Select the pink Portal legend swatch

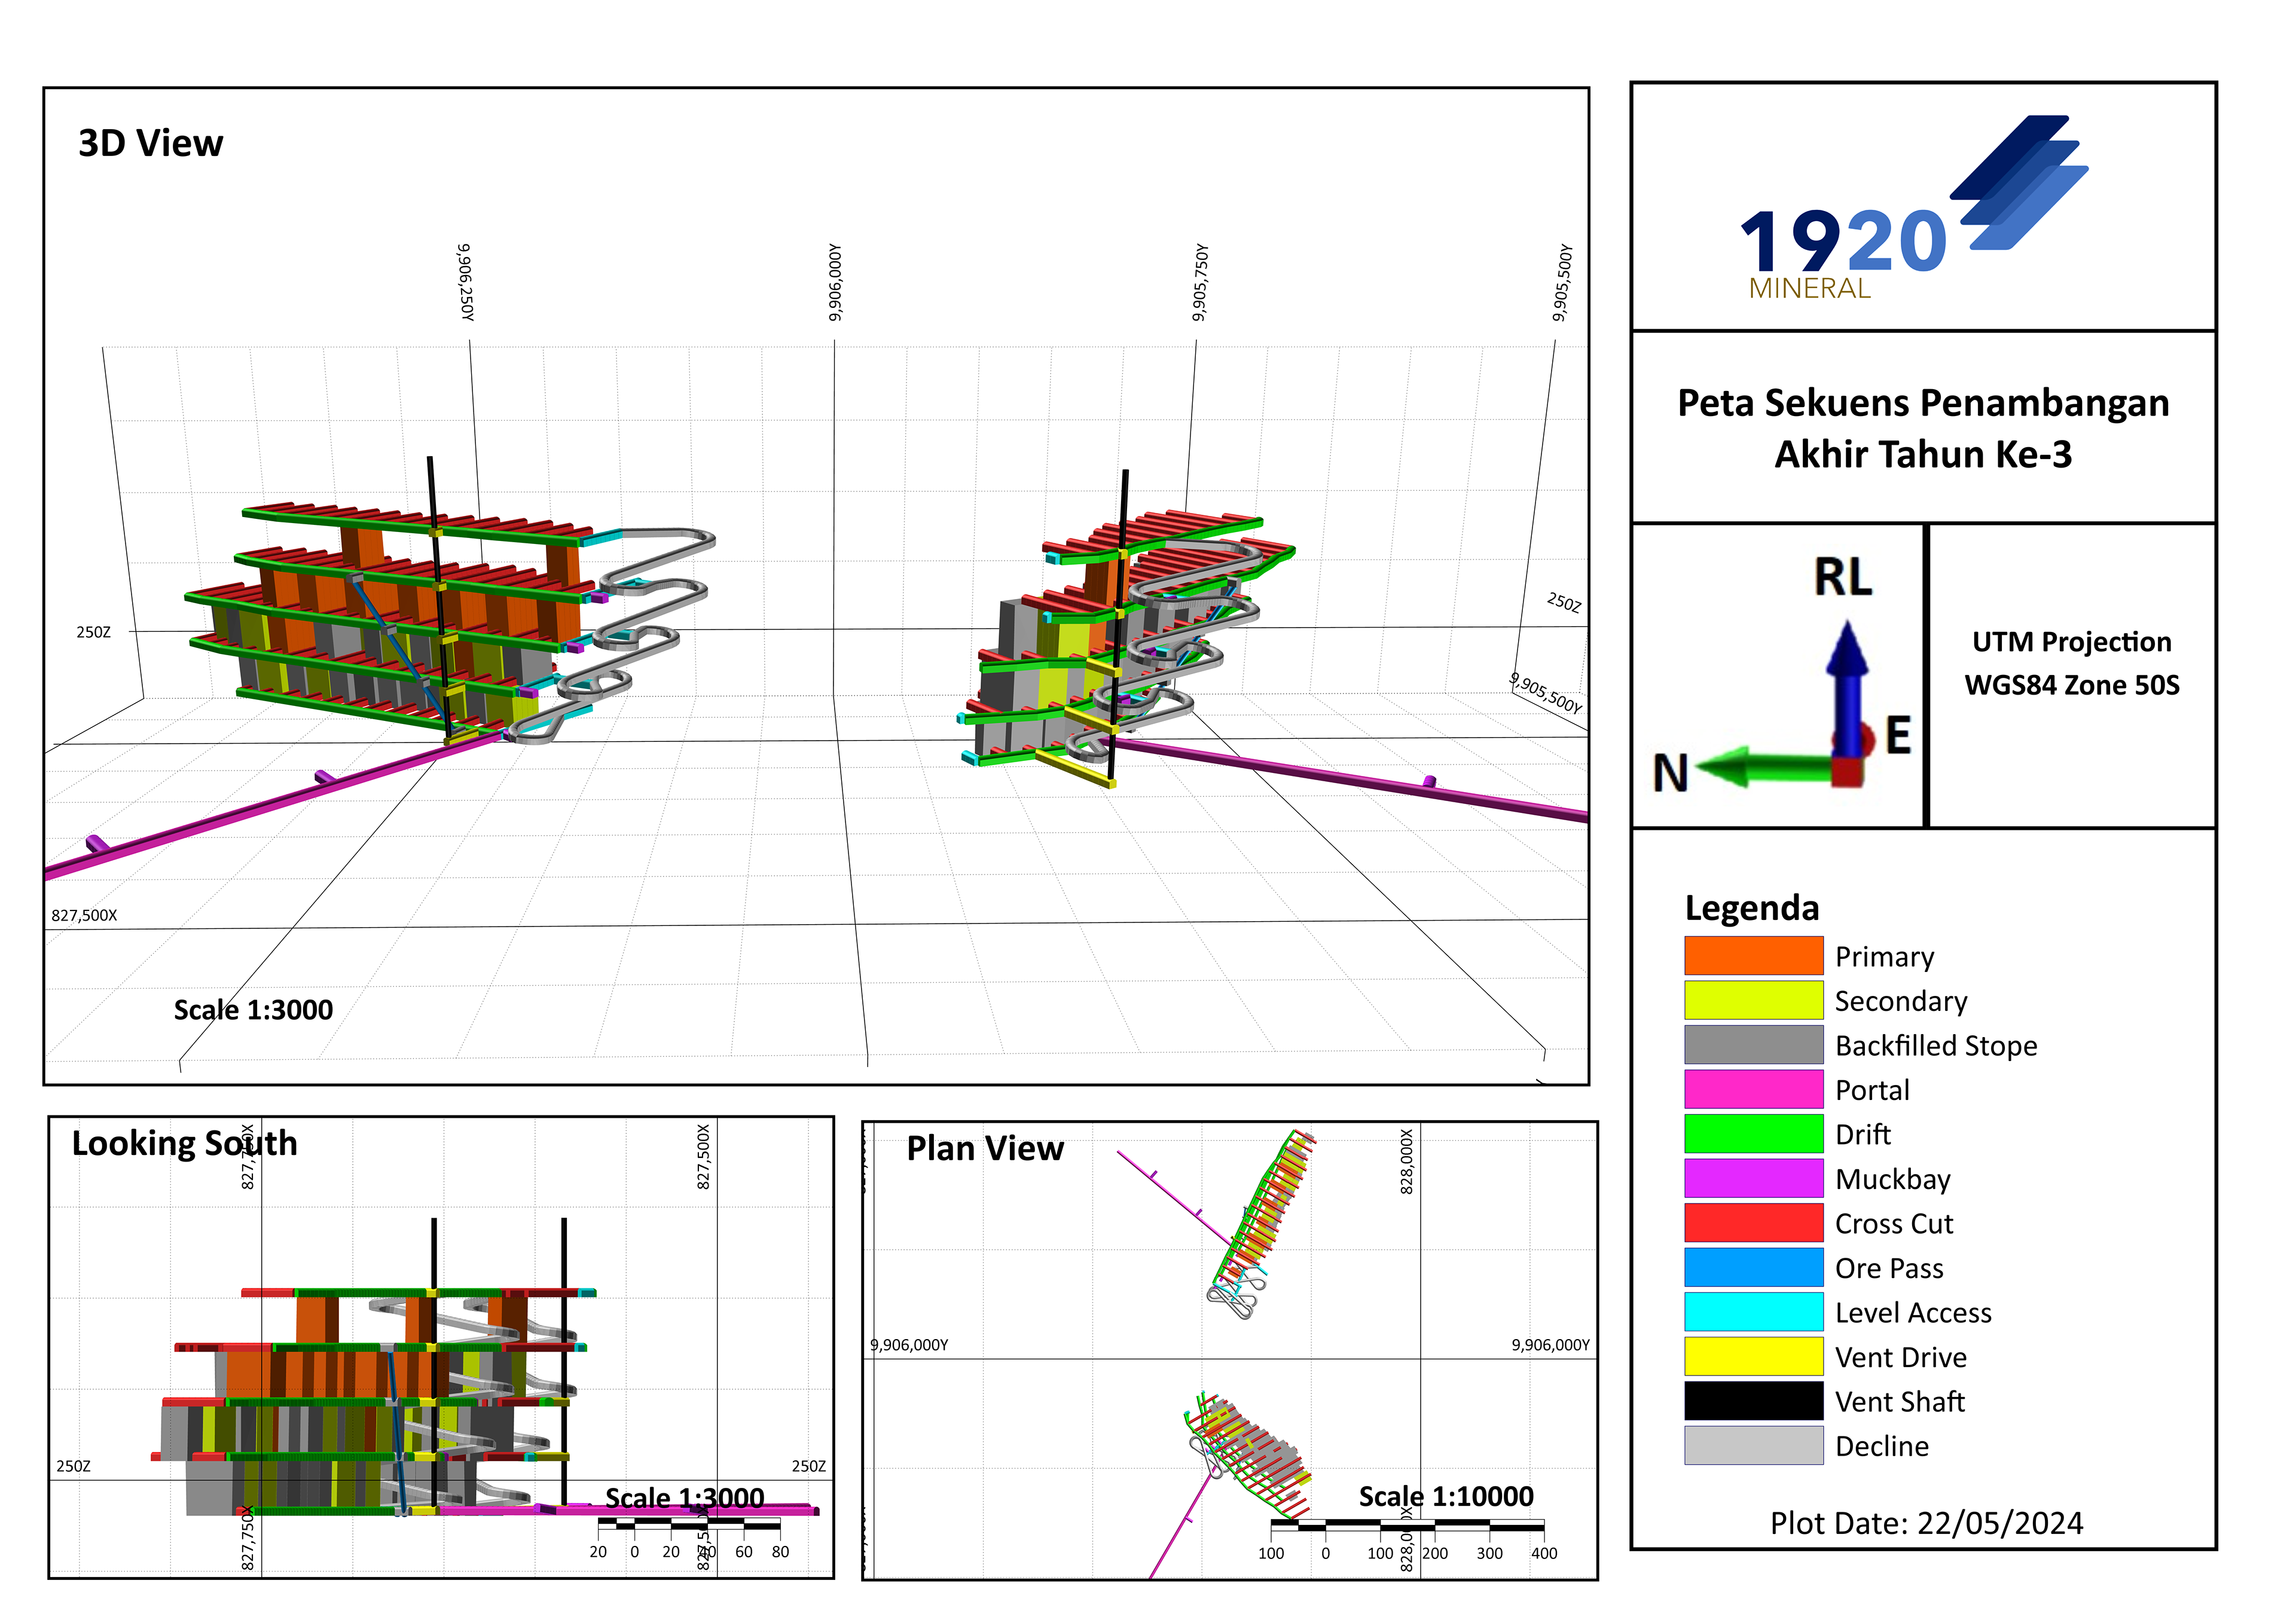(x=1753, y=1089)
